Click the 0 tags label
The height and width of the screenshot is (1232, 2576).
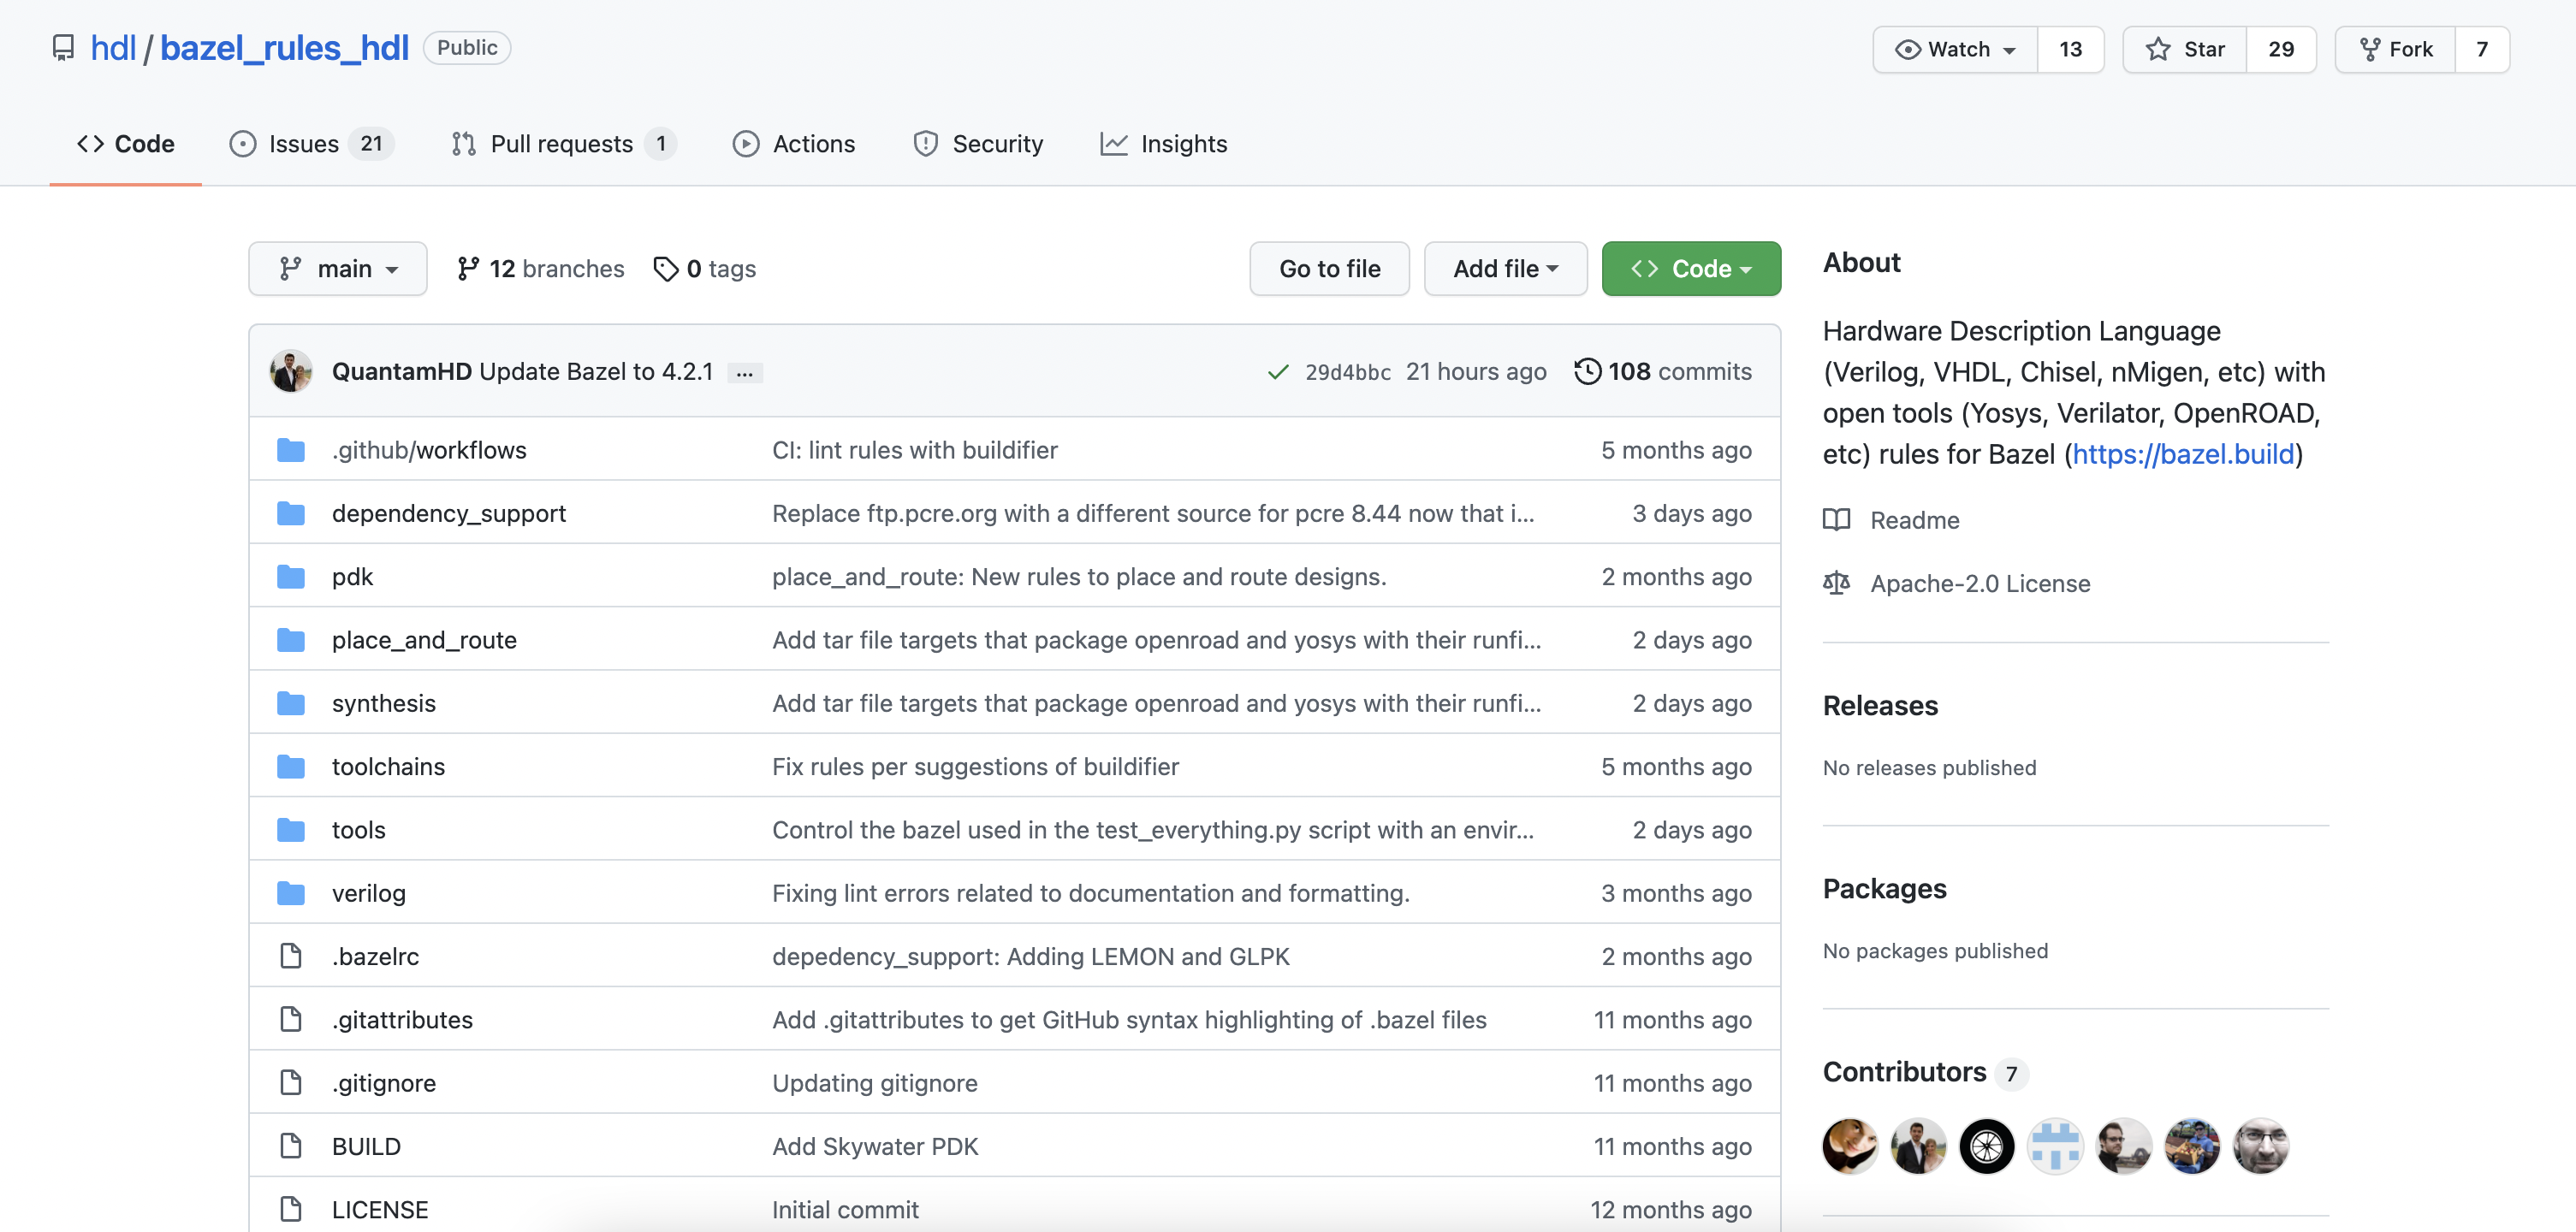[705, 269]
